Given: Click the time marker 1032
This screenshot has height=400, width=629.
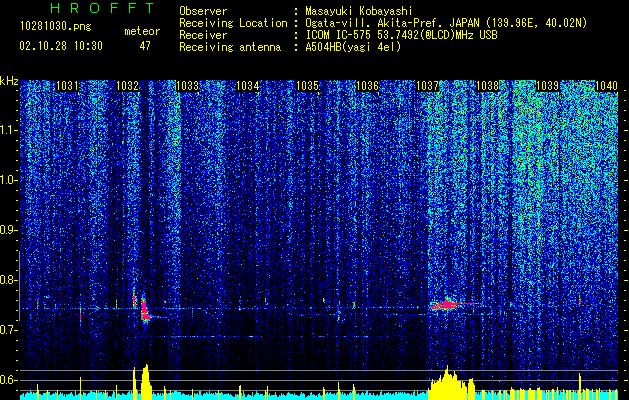Looking at the screenshot, I should [x=127, y=85].
